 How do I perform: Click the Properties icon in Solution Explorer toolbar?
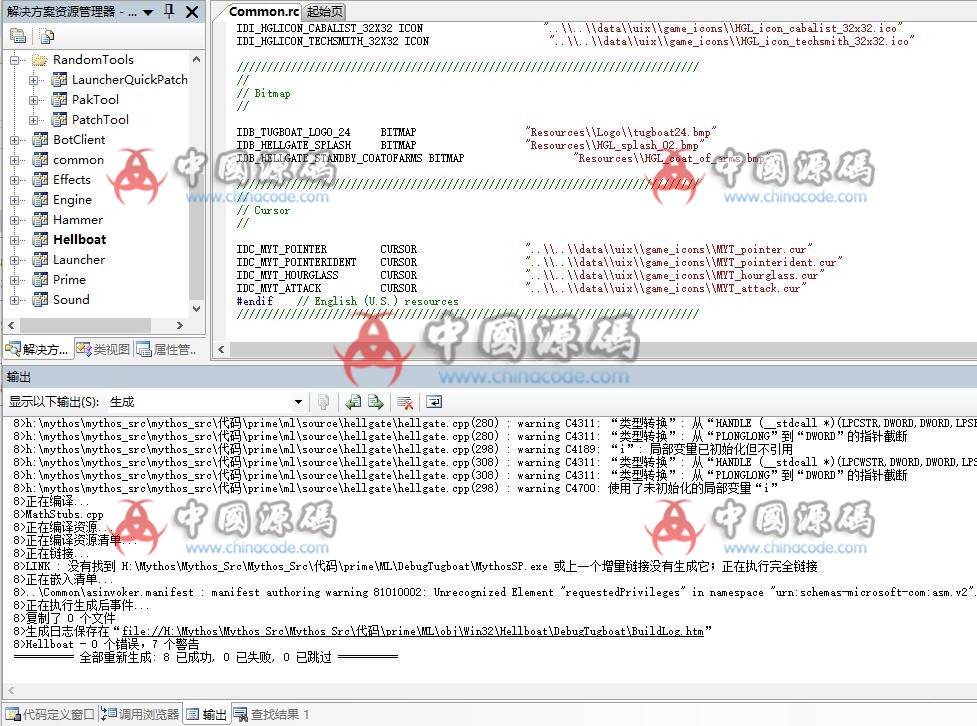pyautogui.click(x=18, y=37)
